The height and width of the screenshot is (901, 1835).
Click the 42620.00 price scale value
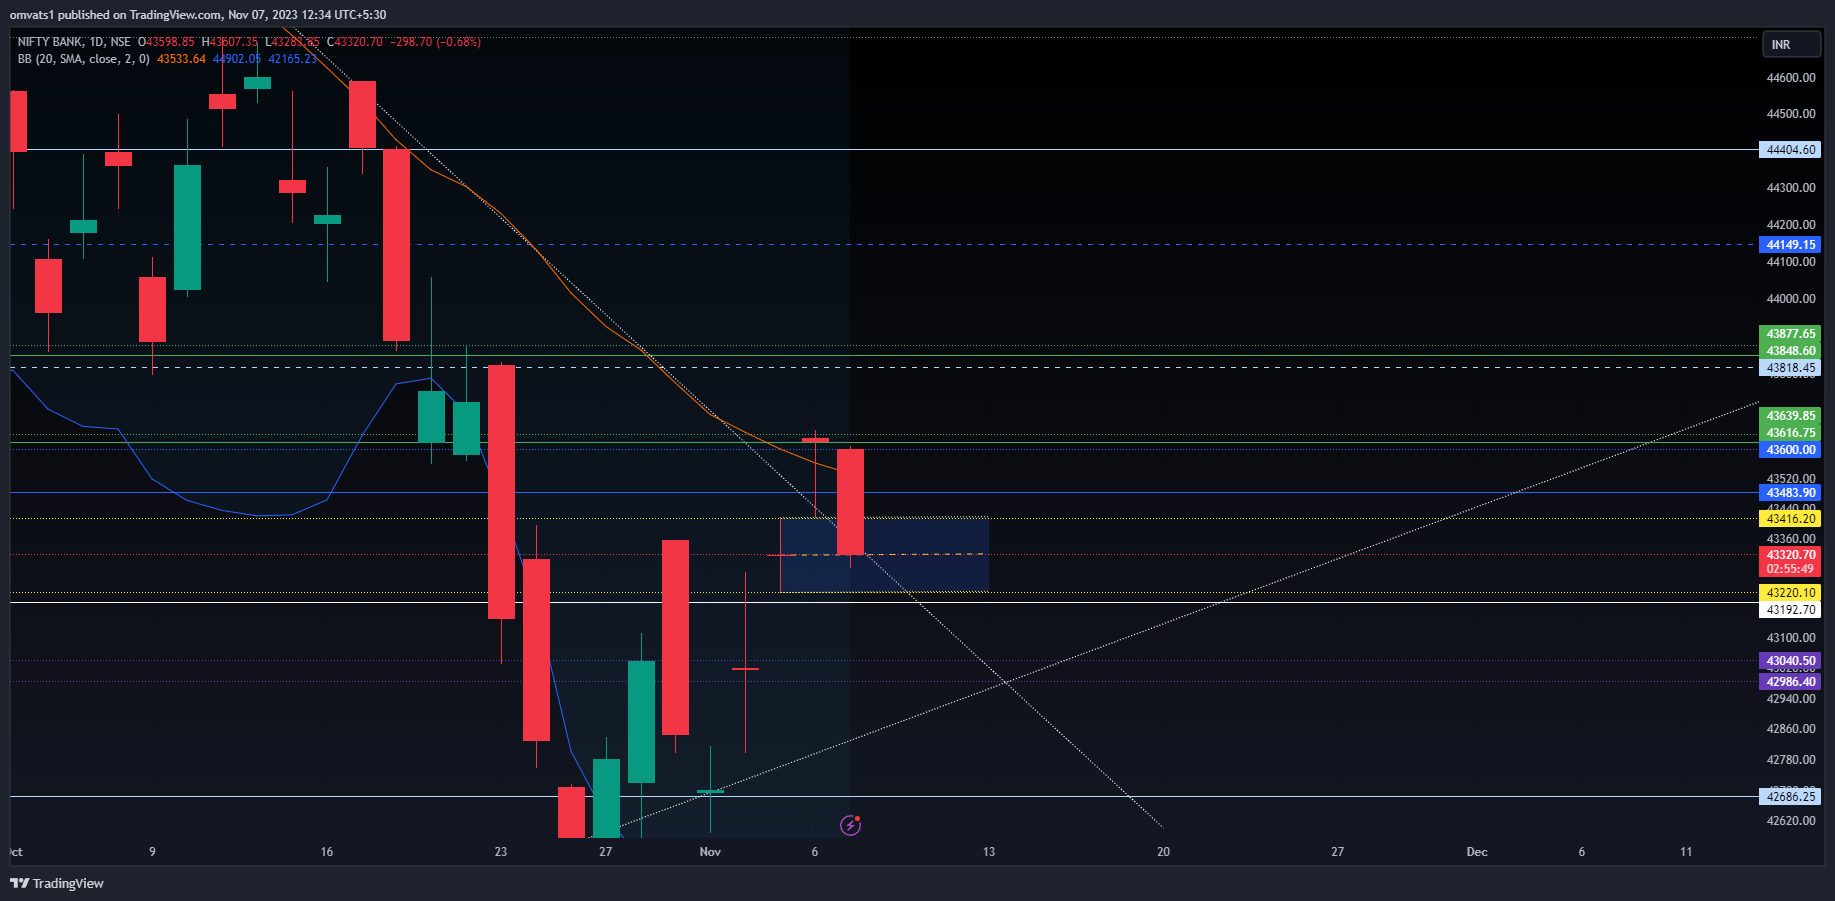tap(1791, 821)
